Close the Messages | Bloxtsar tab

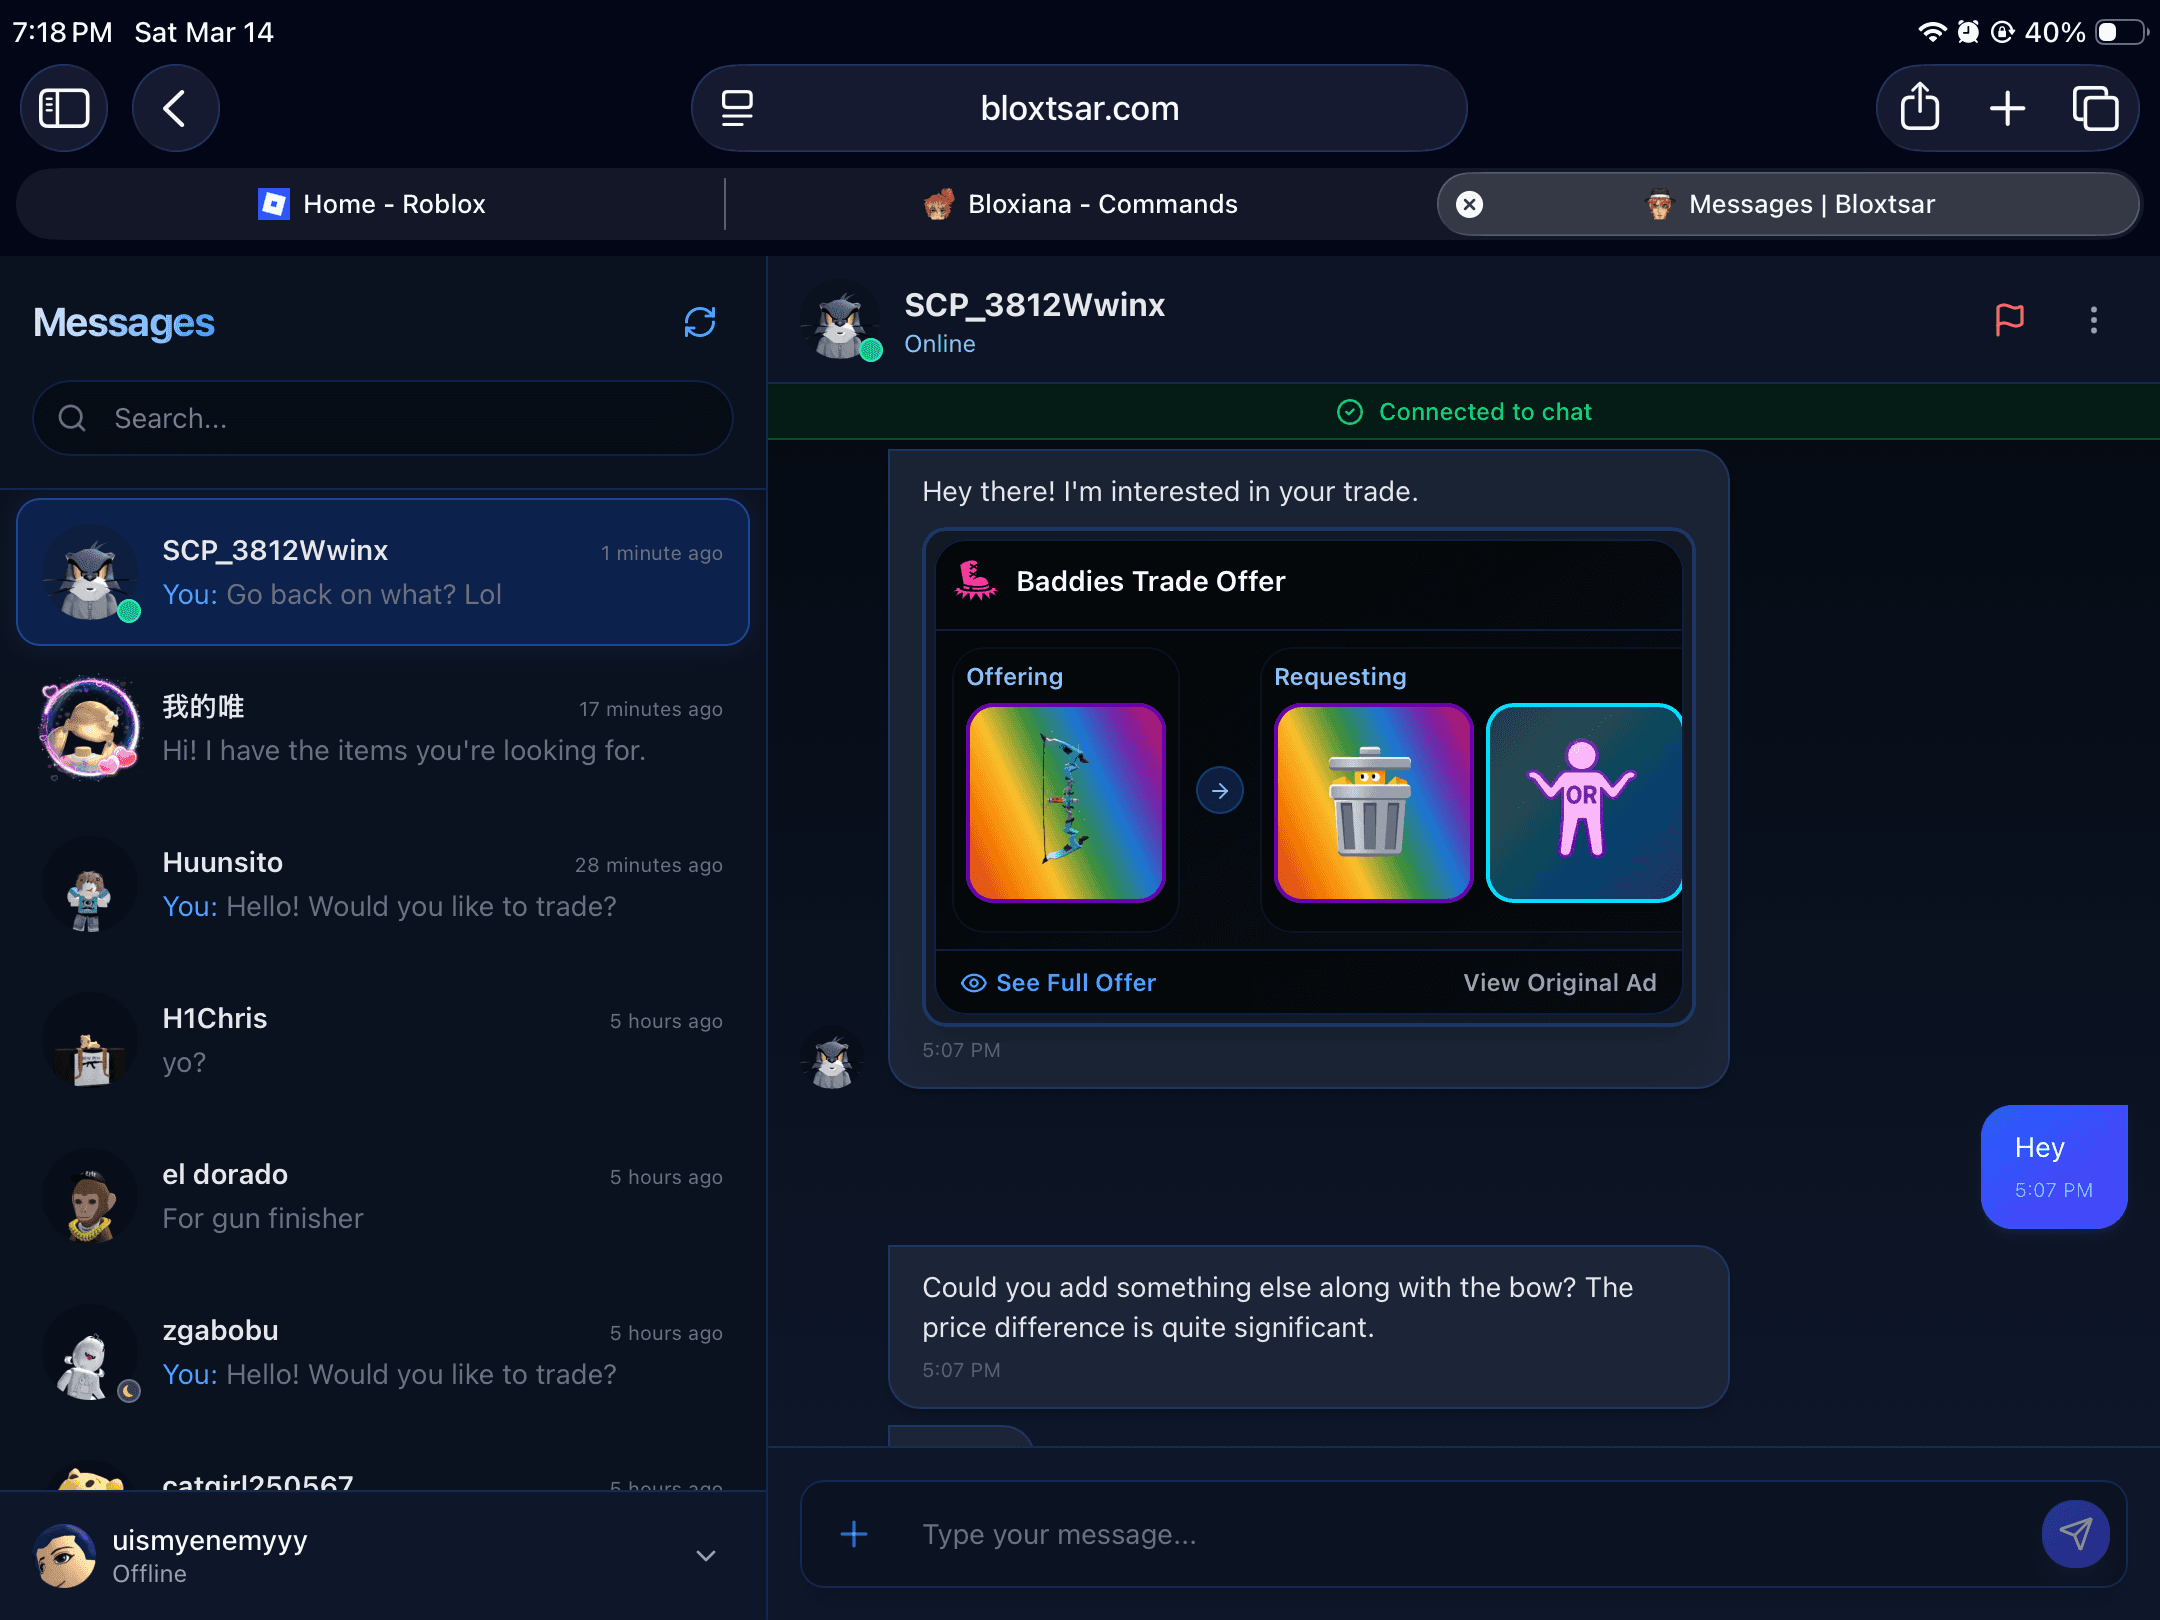click(1469, 204)
